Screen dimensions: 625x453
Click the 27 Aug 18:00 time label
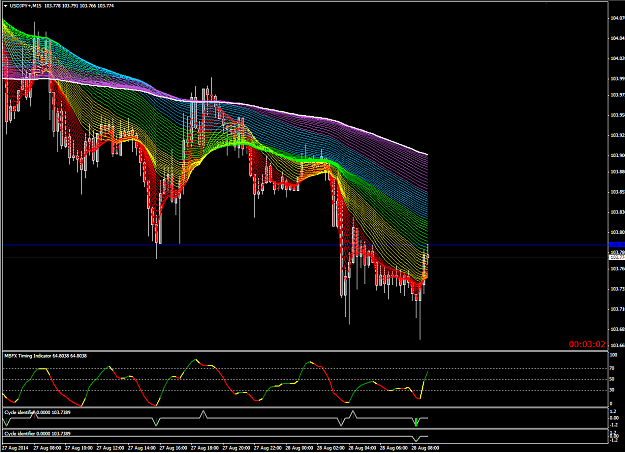[205, 448]
